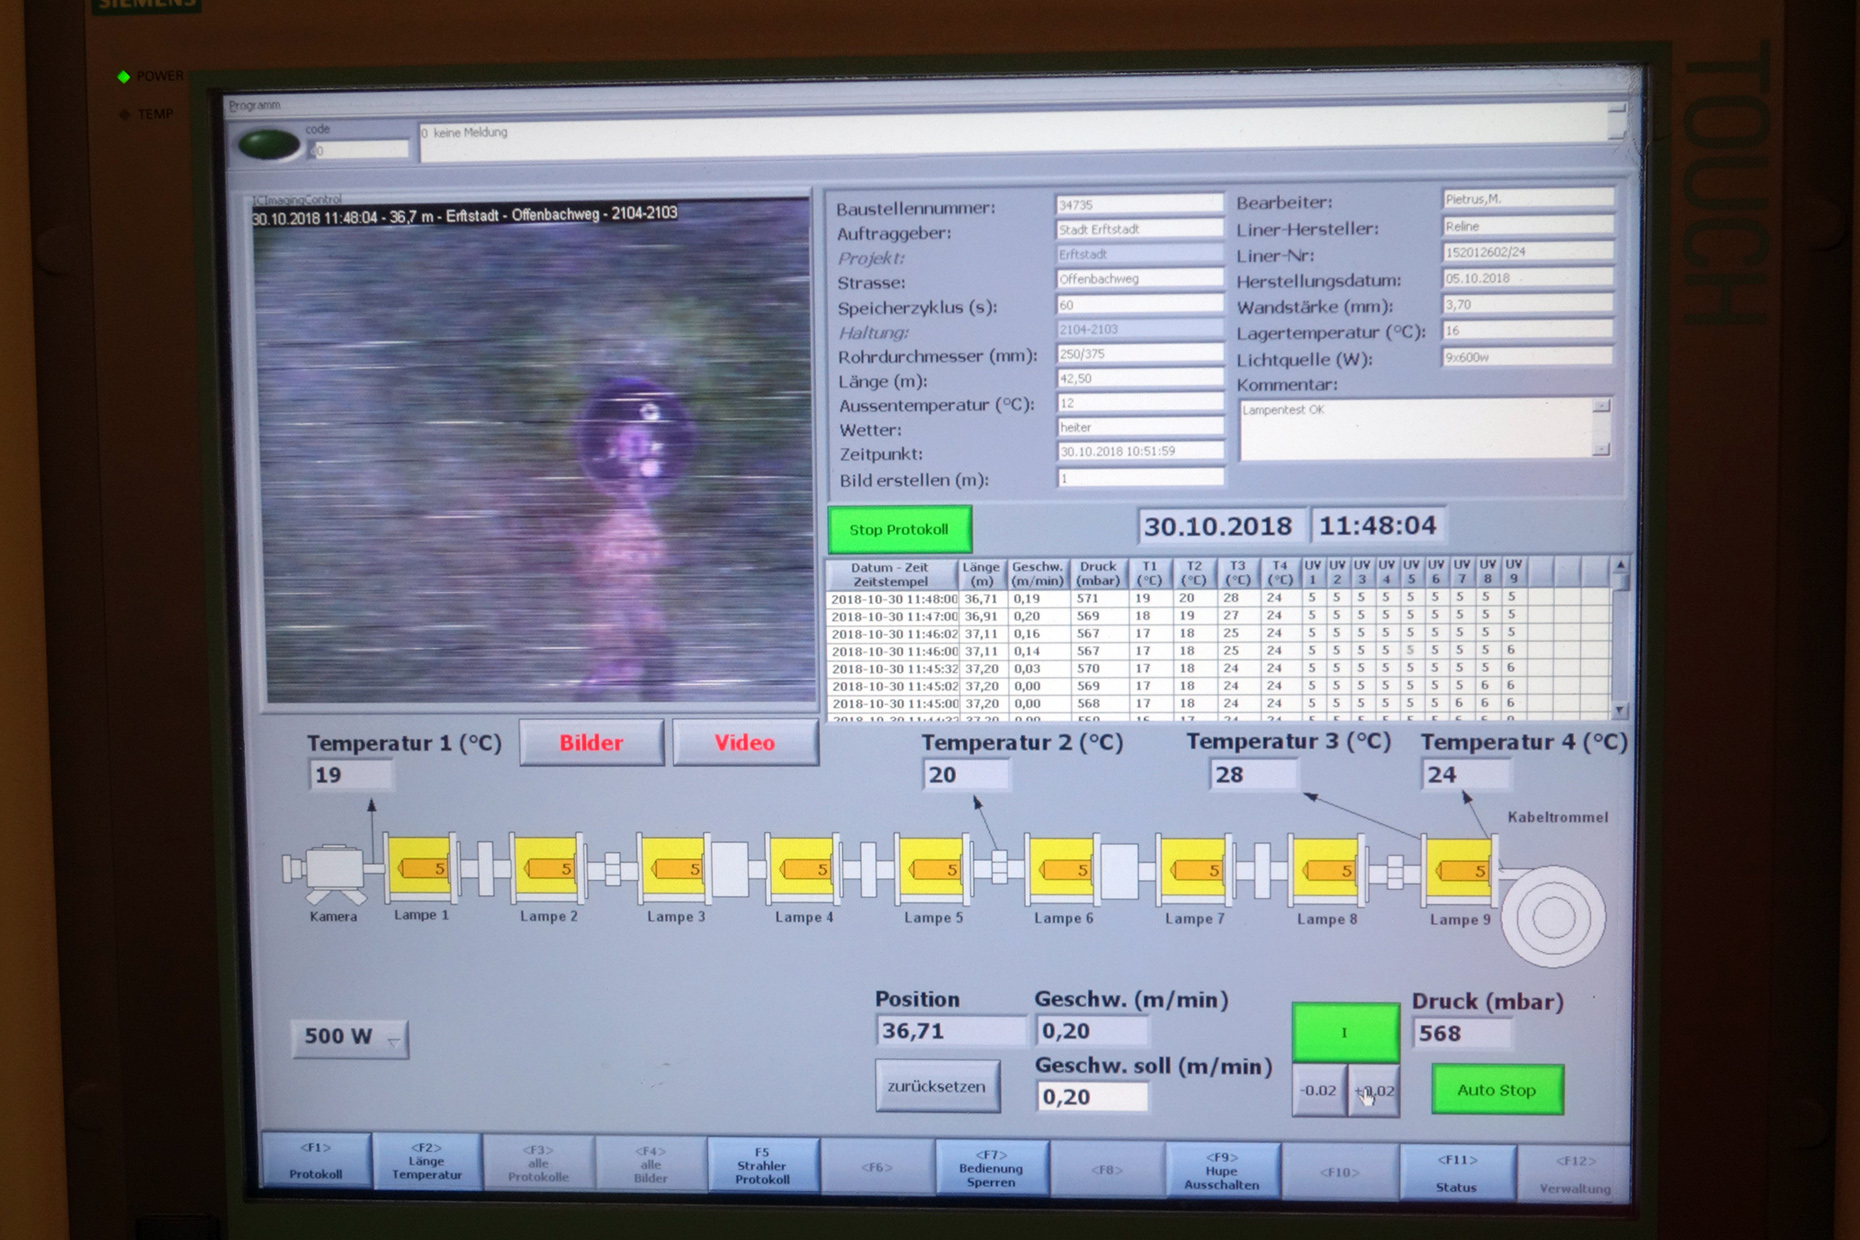Image resolution: width=1860 pixels, height=1240 pixels.
Task: Click the red Bilder button
Action: pos(591,743)
